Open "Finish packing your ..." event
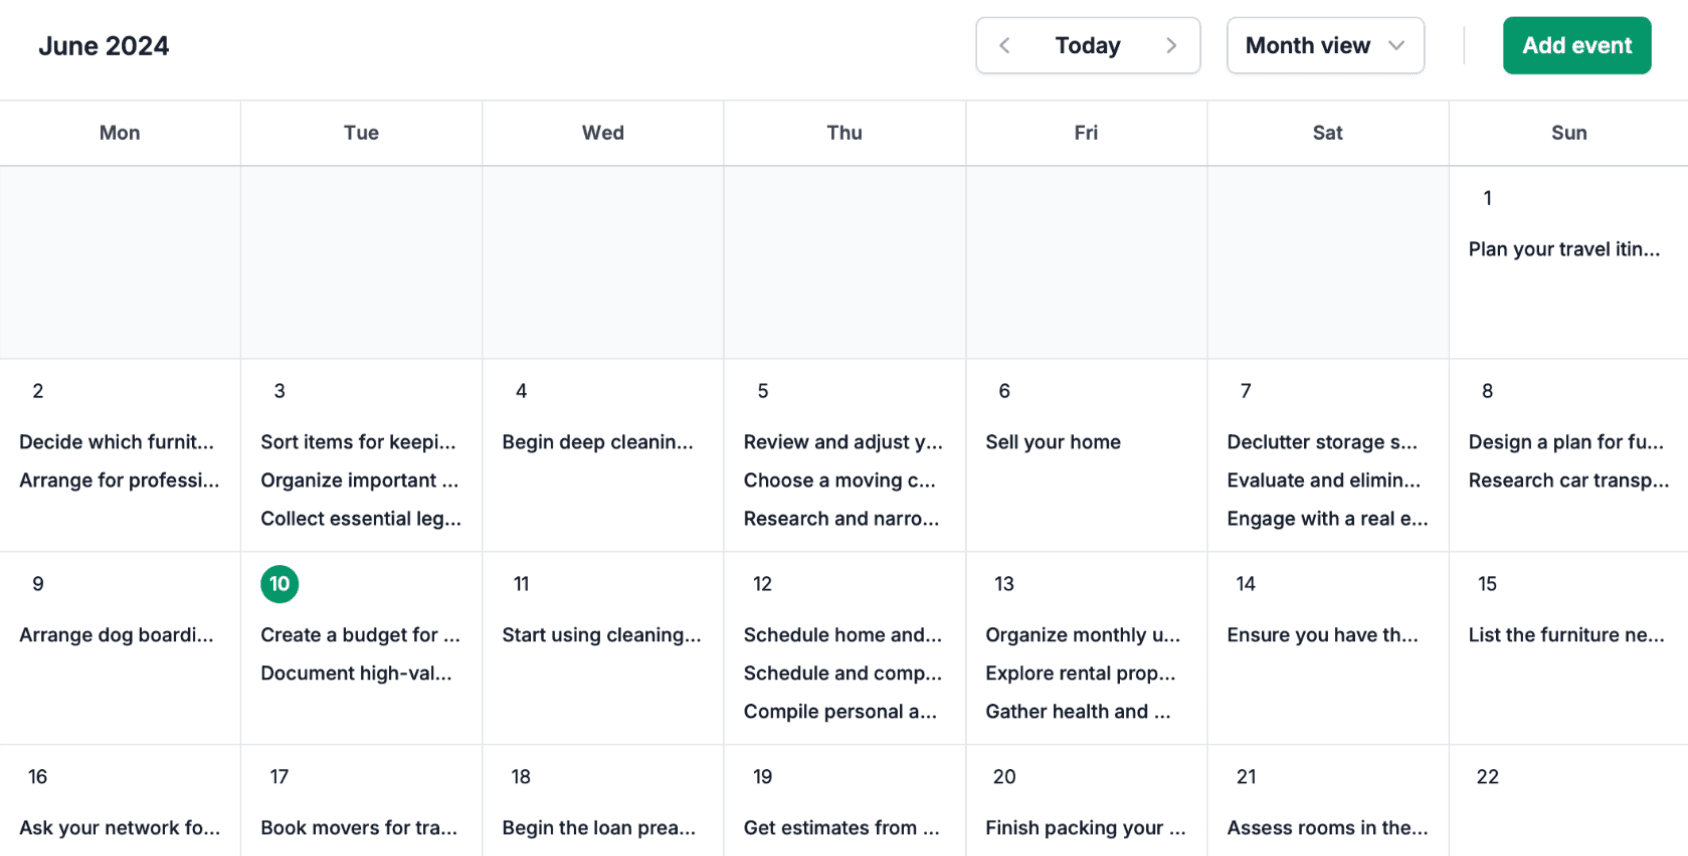Image resolution: width=1688 pixels, height=856 pixels. (x=1085, y=828)
